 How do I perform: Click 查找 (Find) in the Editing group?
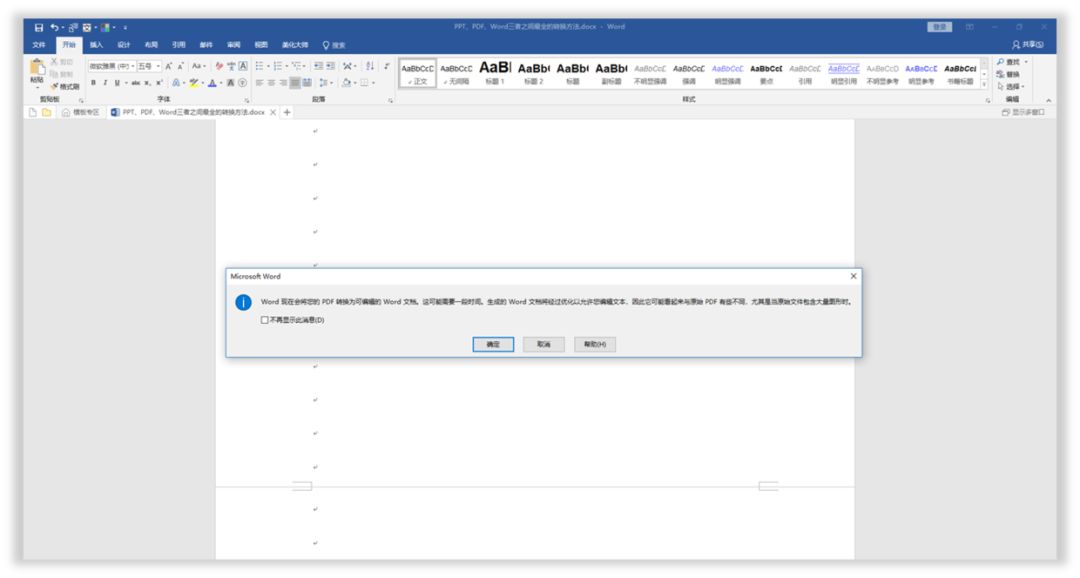[1008, 62]
